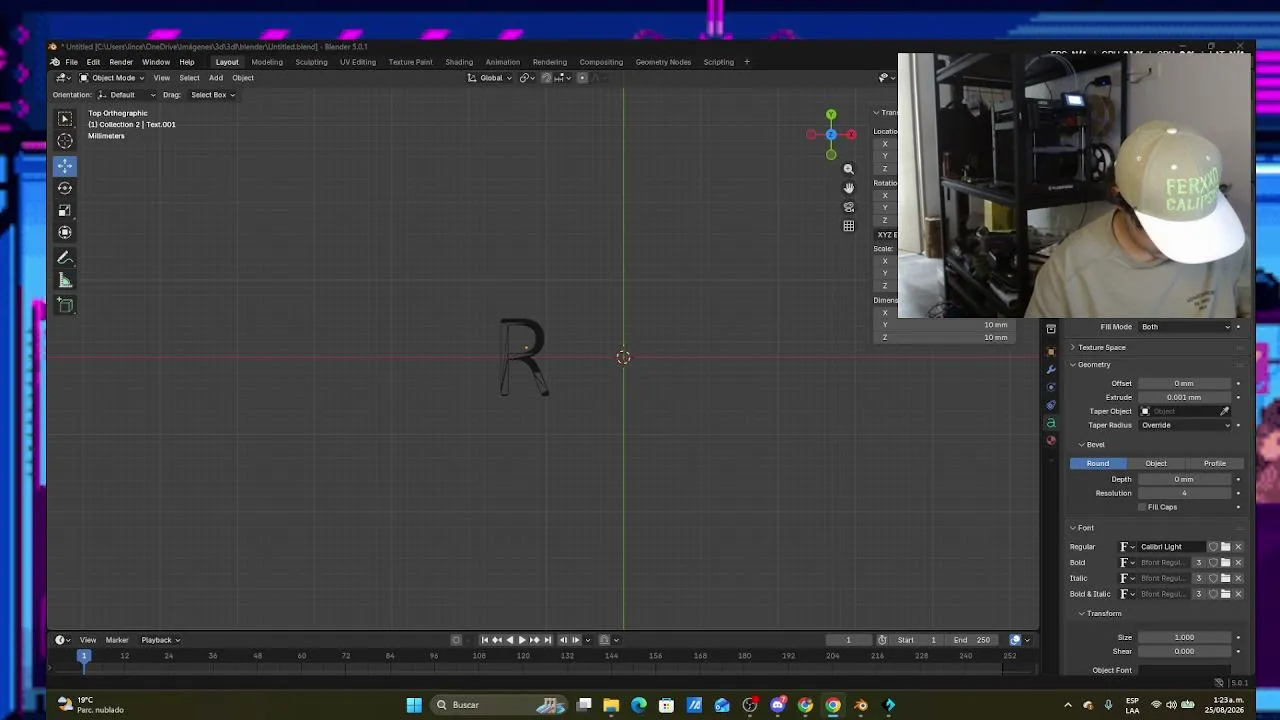Open the Edit menu

[x=93, y=62]
